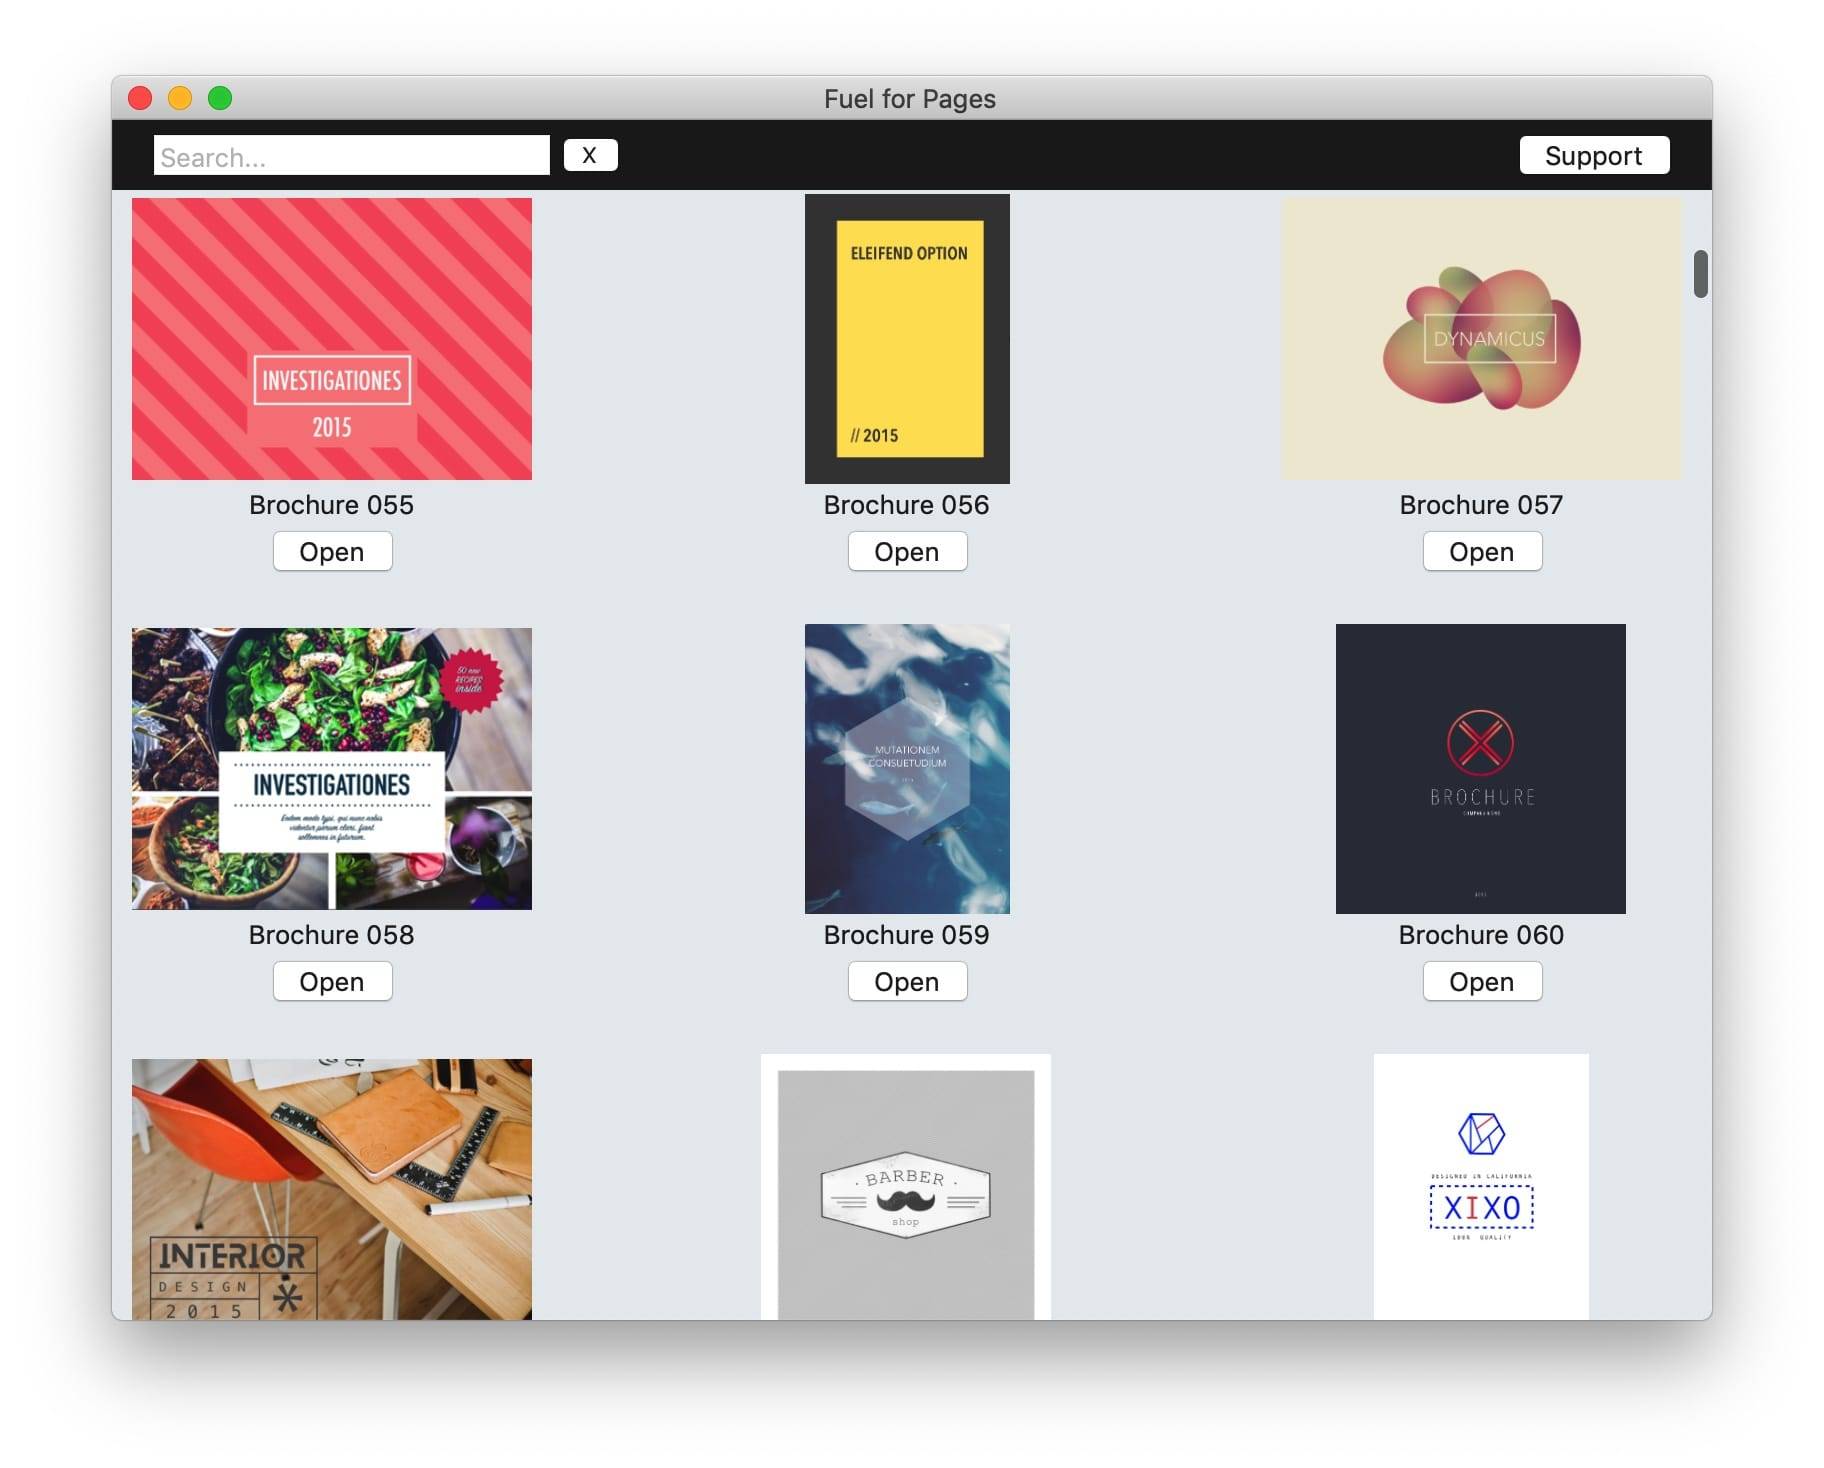Select the blue water Mutationem thumbnail
The width and height of the screenshot is (1824, 1468).
coord(907,768)
